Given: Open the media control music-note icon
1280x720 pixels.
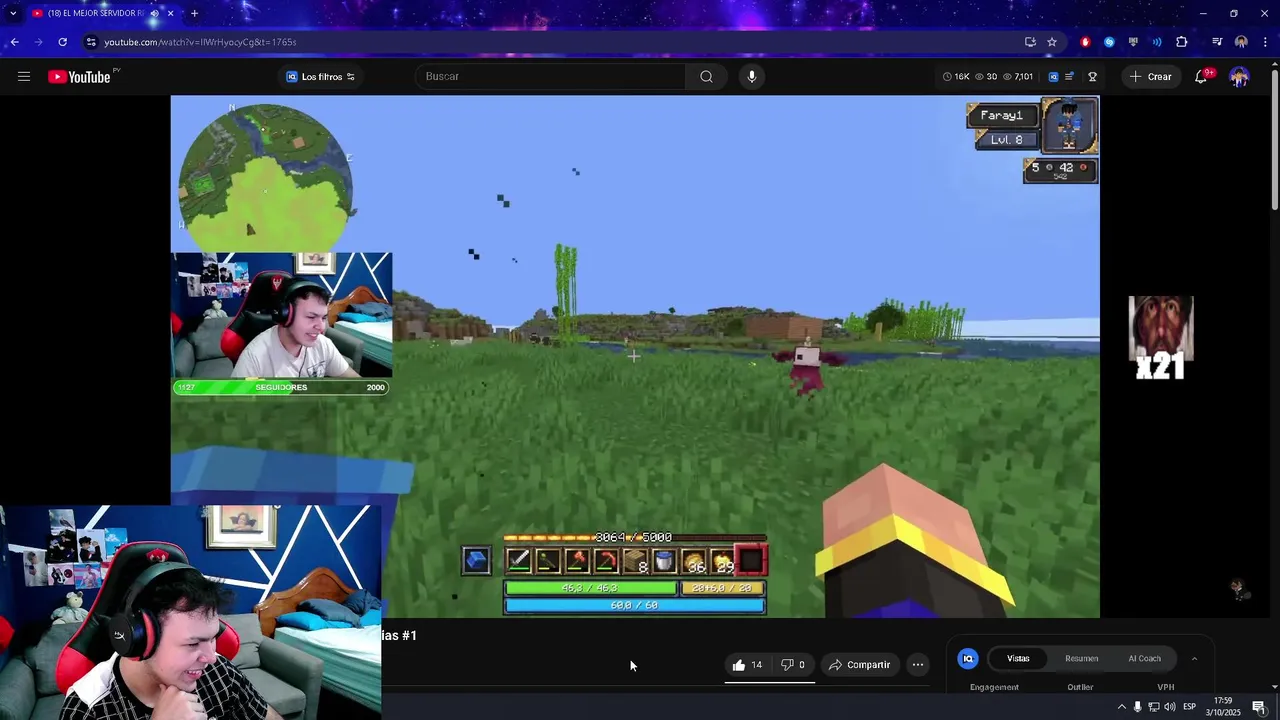Looking at the screenshot, I should (x=1217, y=42).
